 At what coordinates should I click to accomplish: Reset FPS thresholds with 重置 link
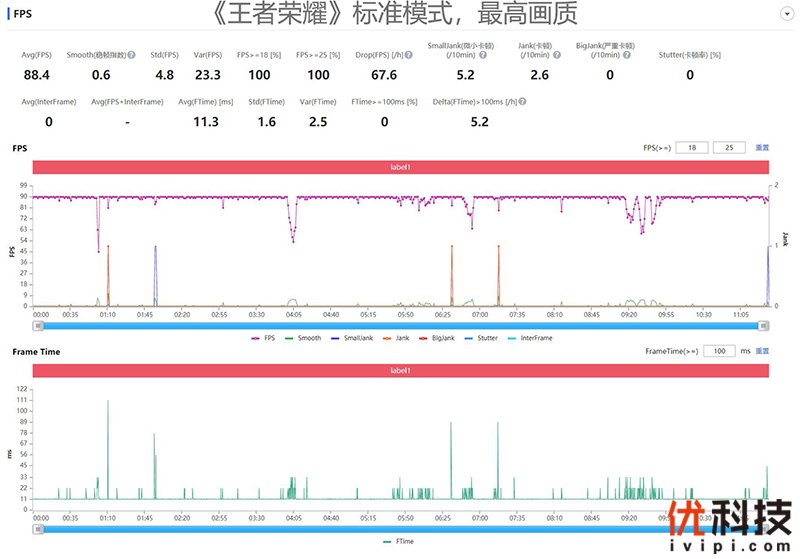(762, 147)
